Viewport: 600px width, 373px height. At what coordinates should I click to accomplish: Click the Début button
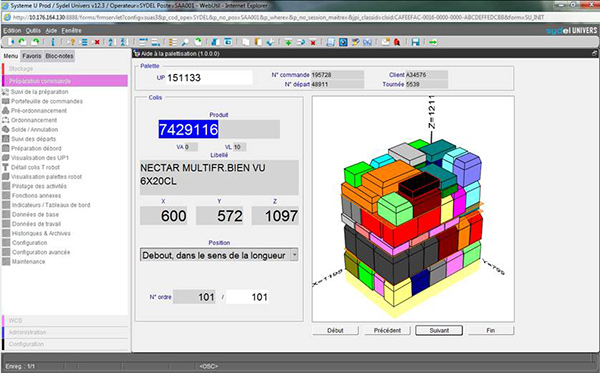335,330
